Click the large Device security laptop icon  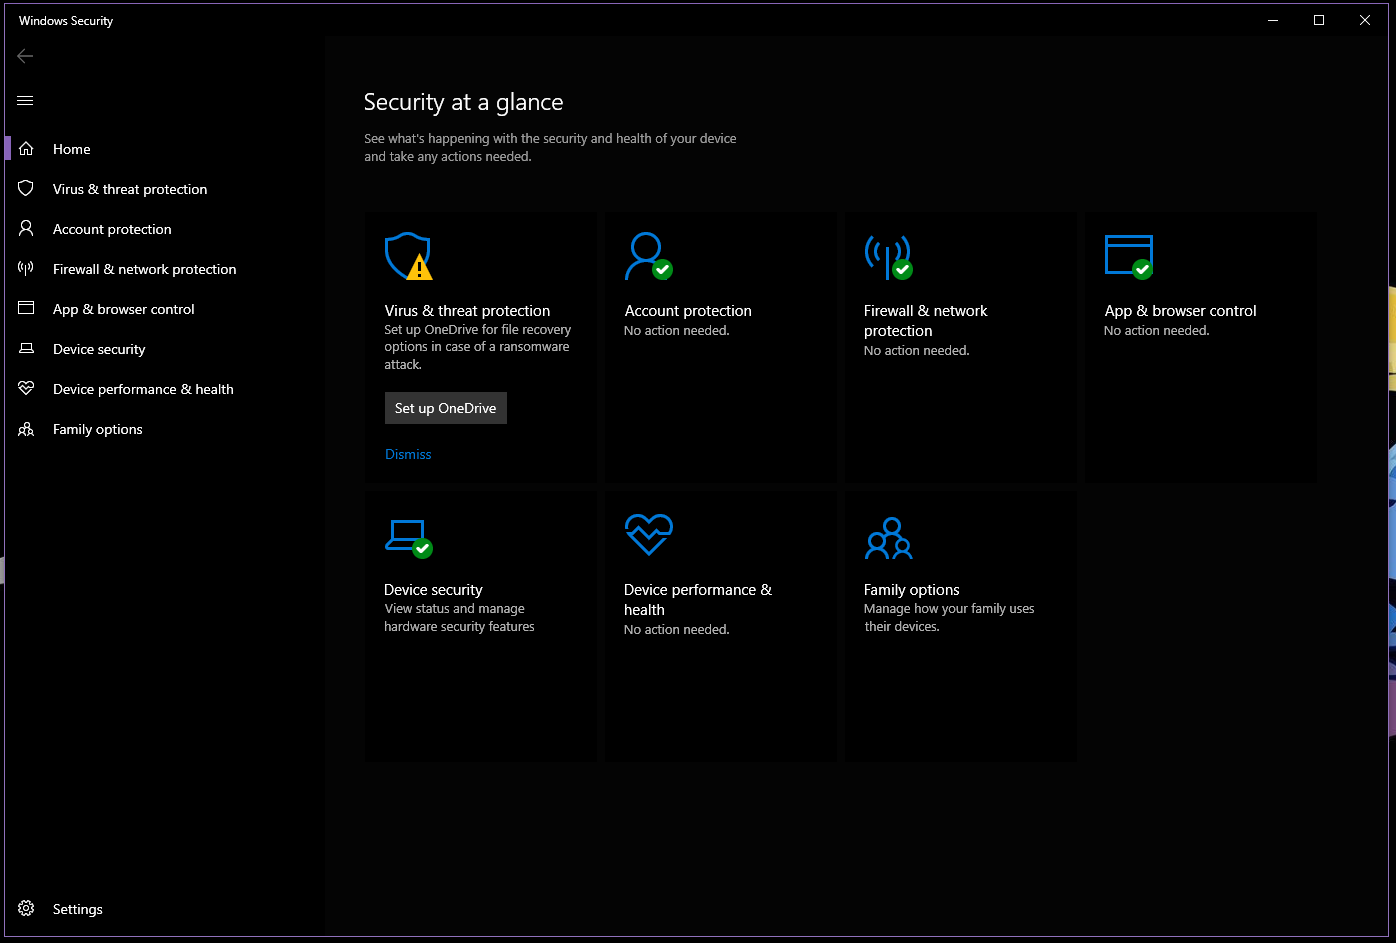click(409, 538)
